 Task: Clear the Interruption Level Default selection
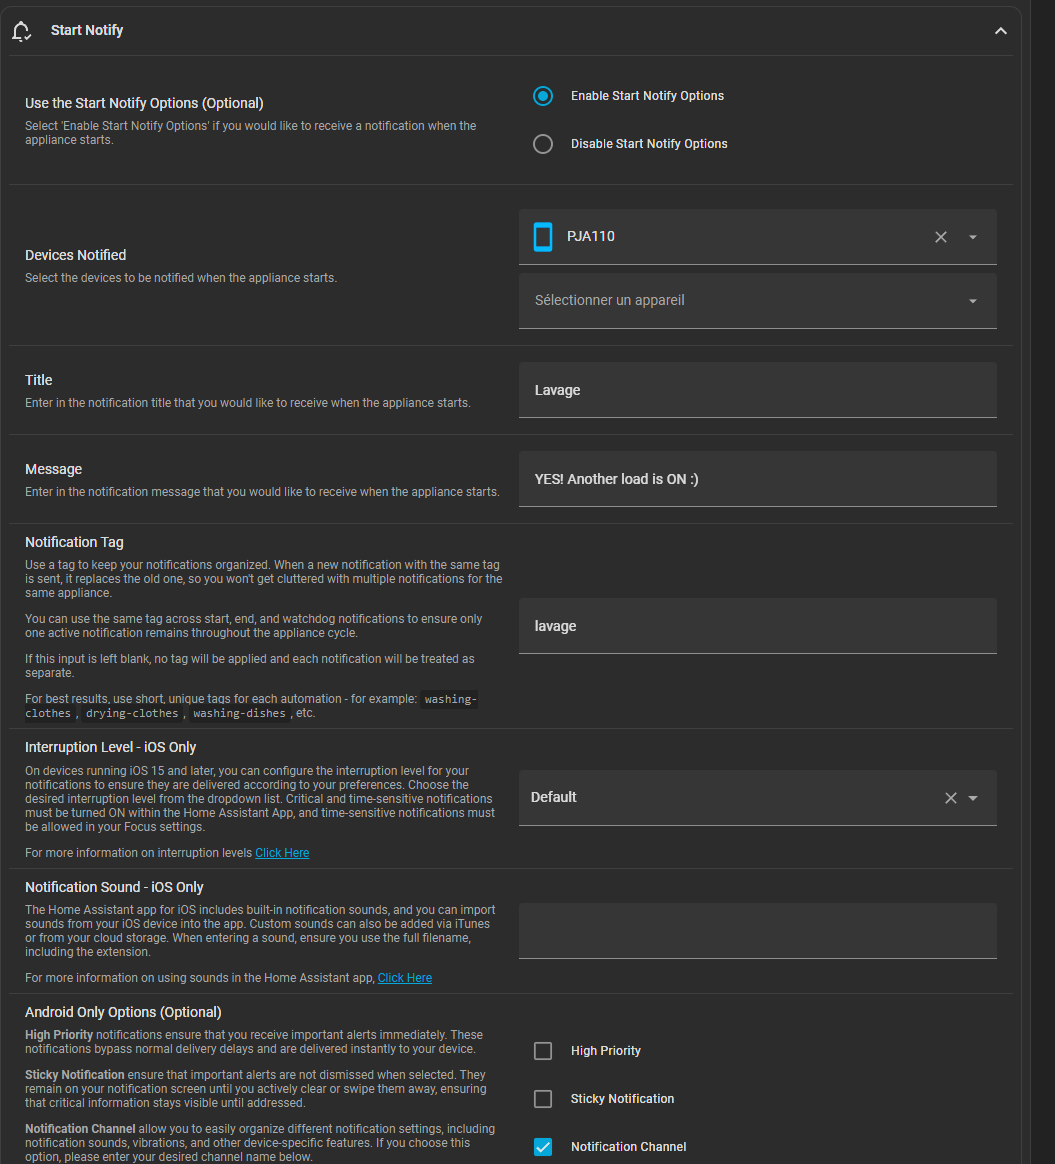coord(950,798)
